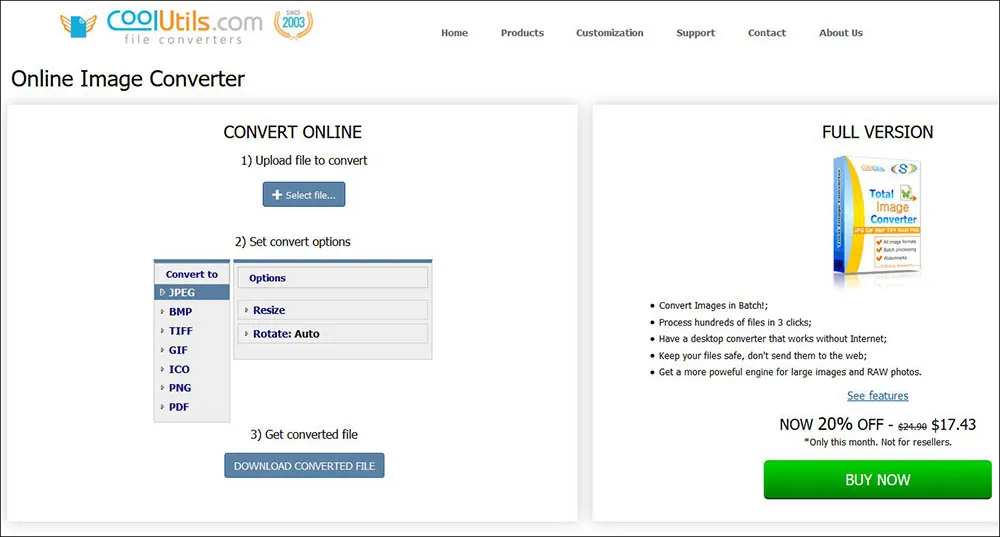Viewport: 1000px width, 537px height.
Task: Open the See features link
Action: click(x=878, y=395)
